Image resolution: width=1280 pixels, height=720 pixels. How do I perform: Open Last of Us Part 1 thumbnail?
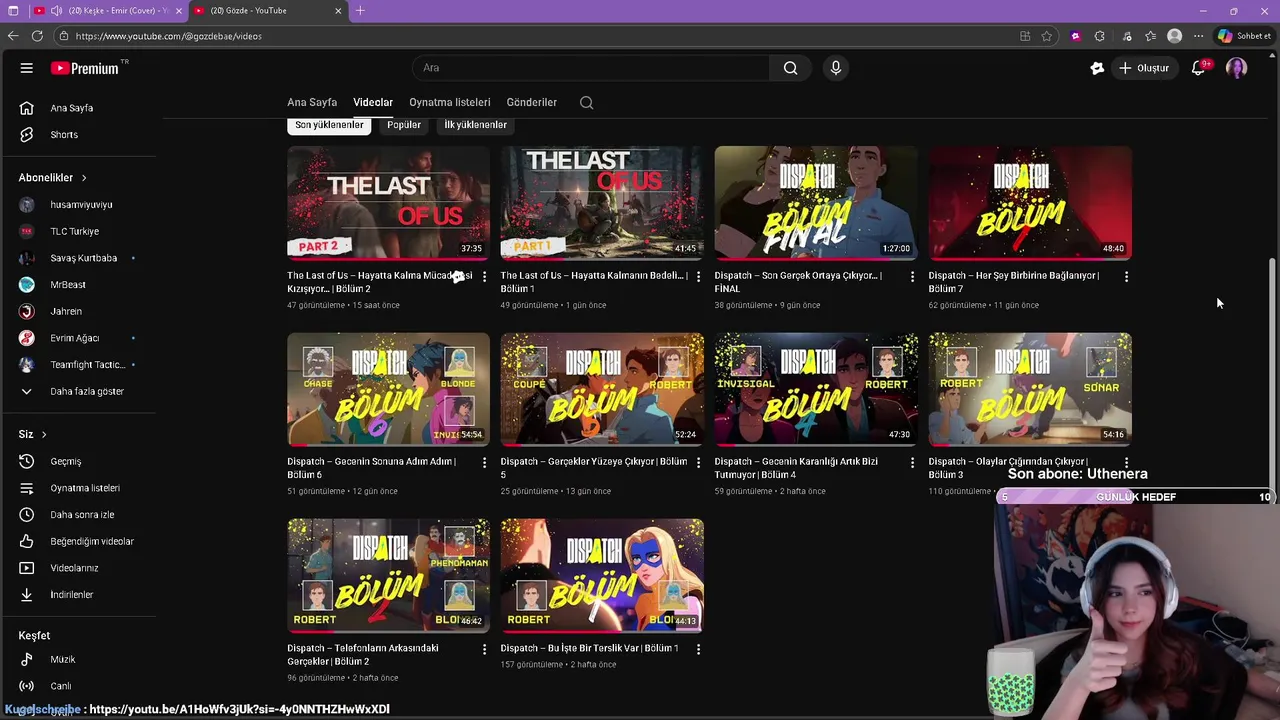click(602, 203)
